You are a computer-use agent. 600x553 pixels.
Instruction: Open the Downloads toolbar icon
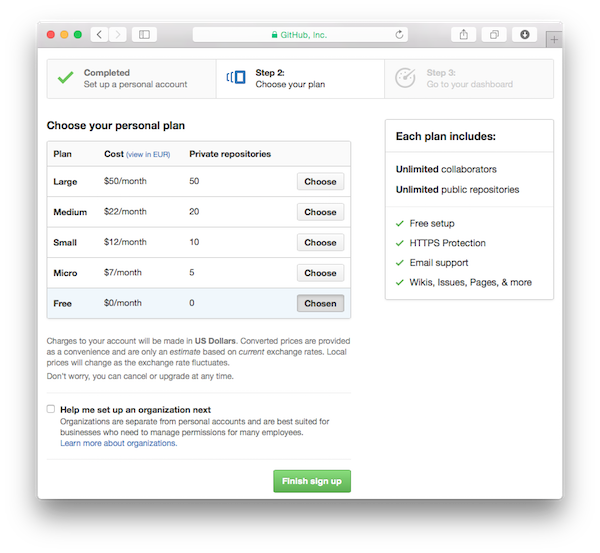click(x=525, y=34)
